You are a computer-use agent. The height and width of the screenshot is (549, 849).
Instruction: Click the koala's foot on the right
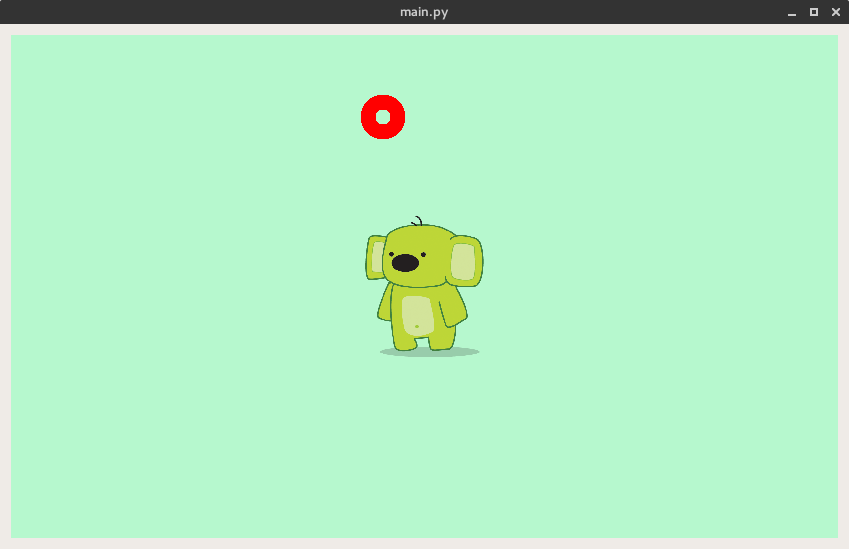pyautogui.click(x=441, y=342)
